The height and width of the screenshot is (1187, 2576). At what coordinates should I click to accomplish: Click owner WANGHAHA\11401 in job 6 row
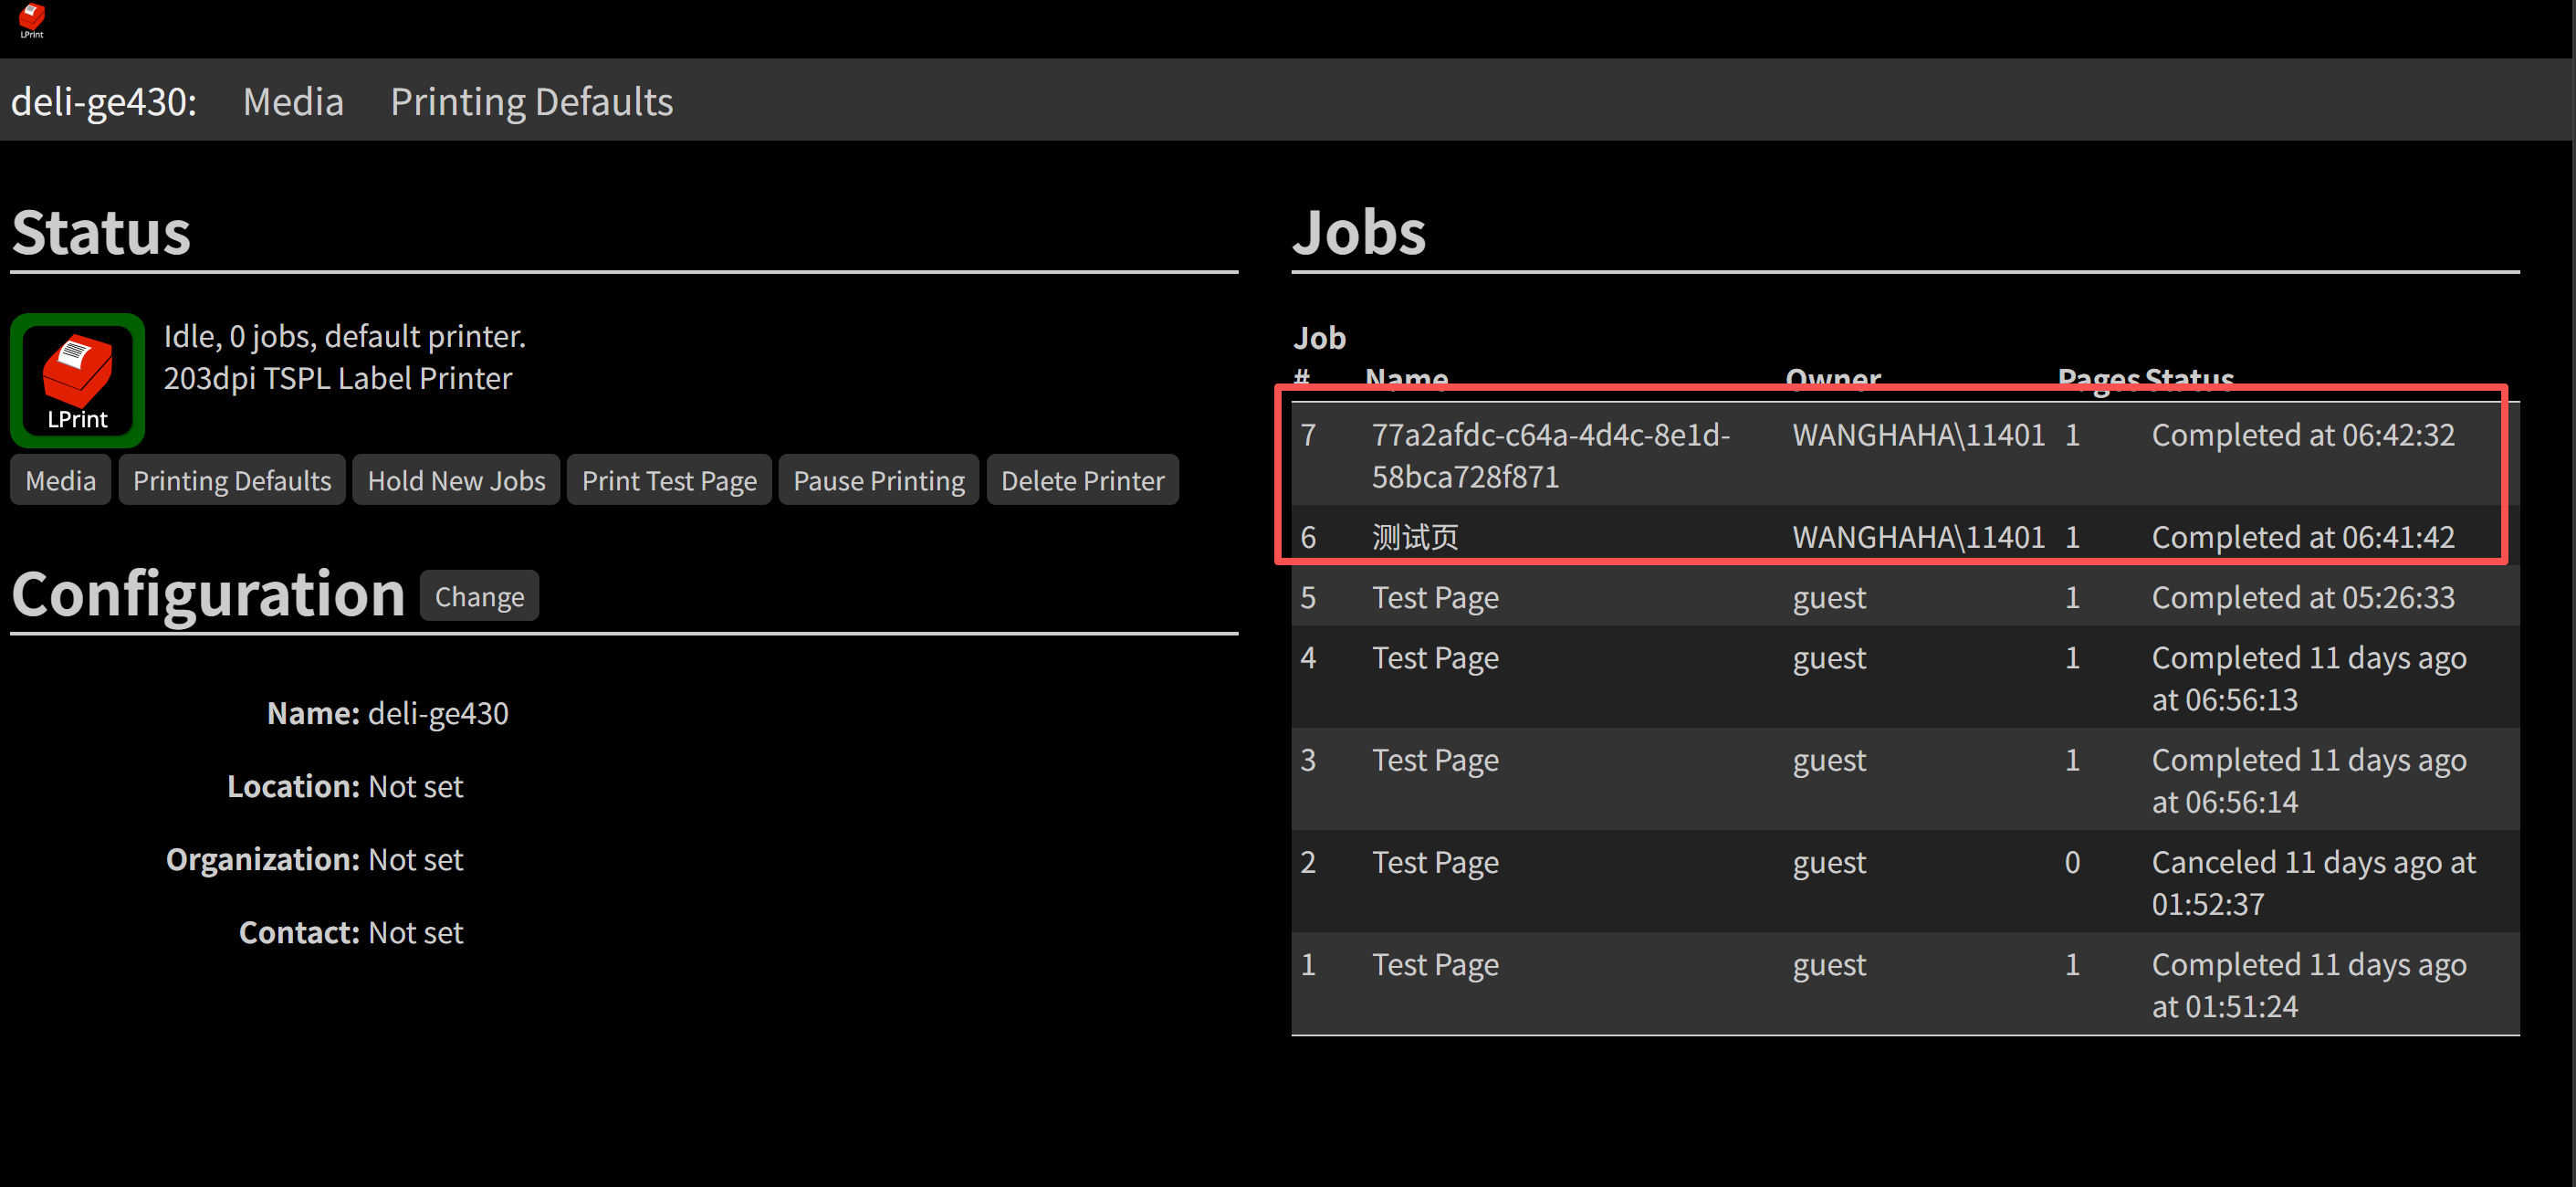point(1918,537)
